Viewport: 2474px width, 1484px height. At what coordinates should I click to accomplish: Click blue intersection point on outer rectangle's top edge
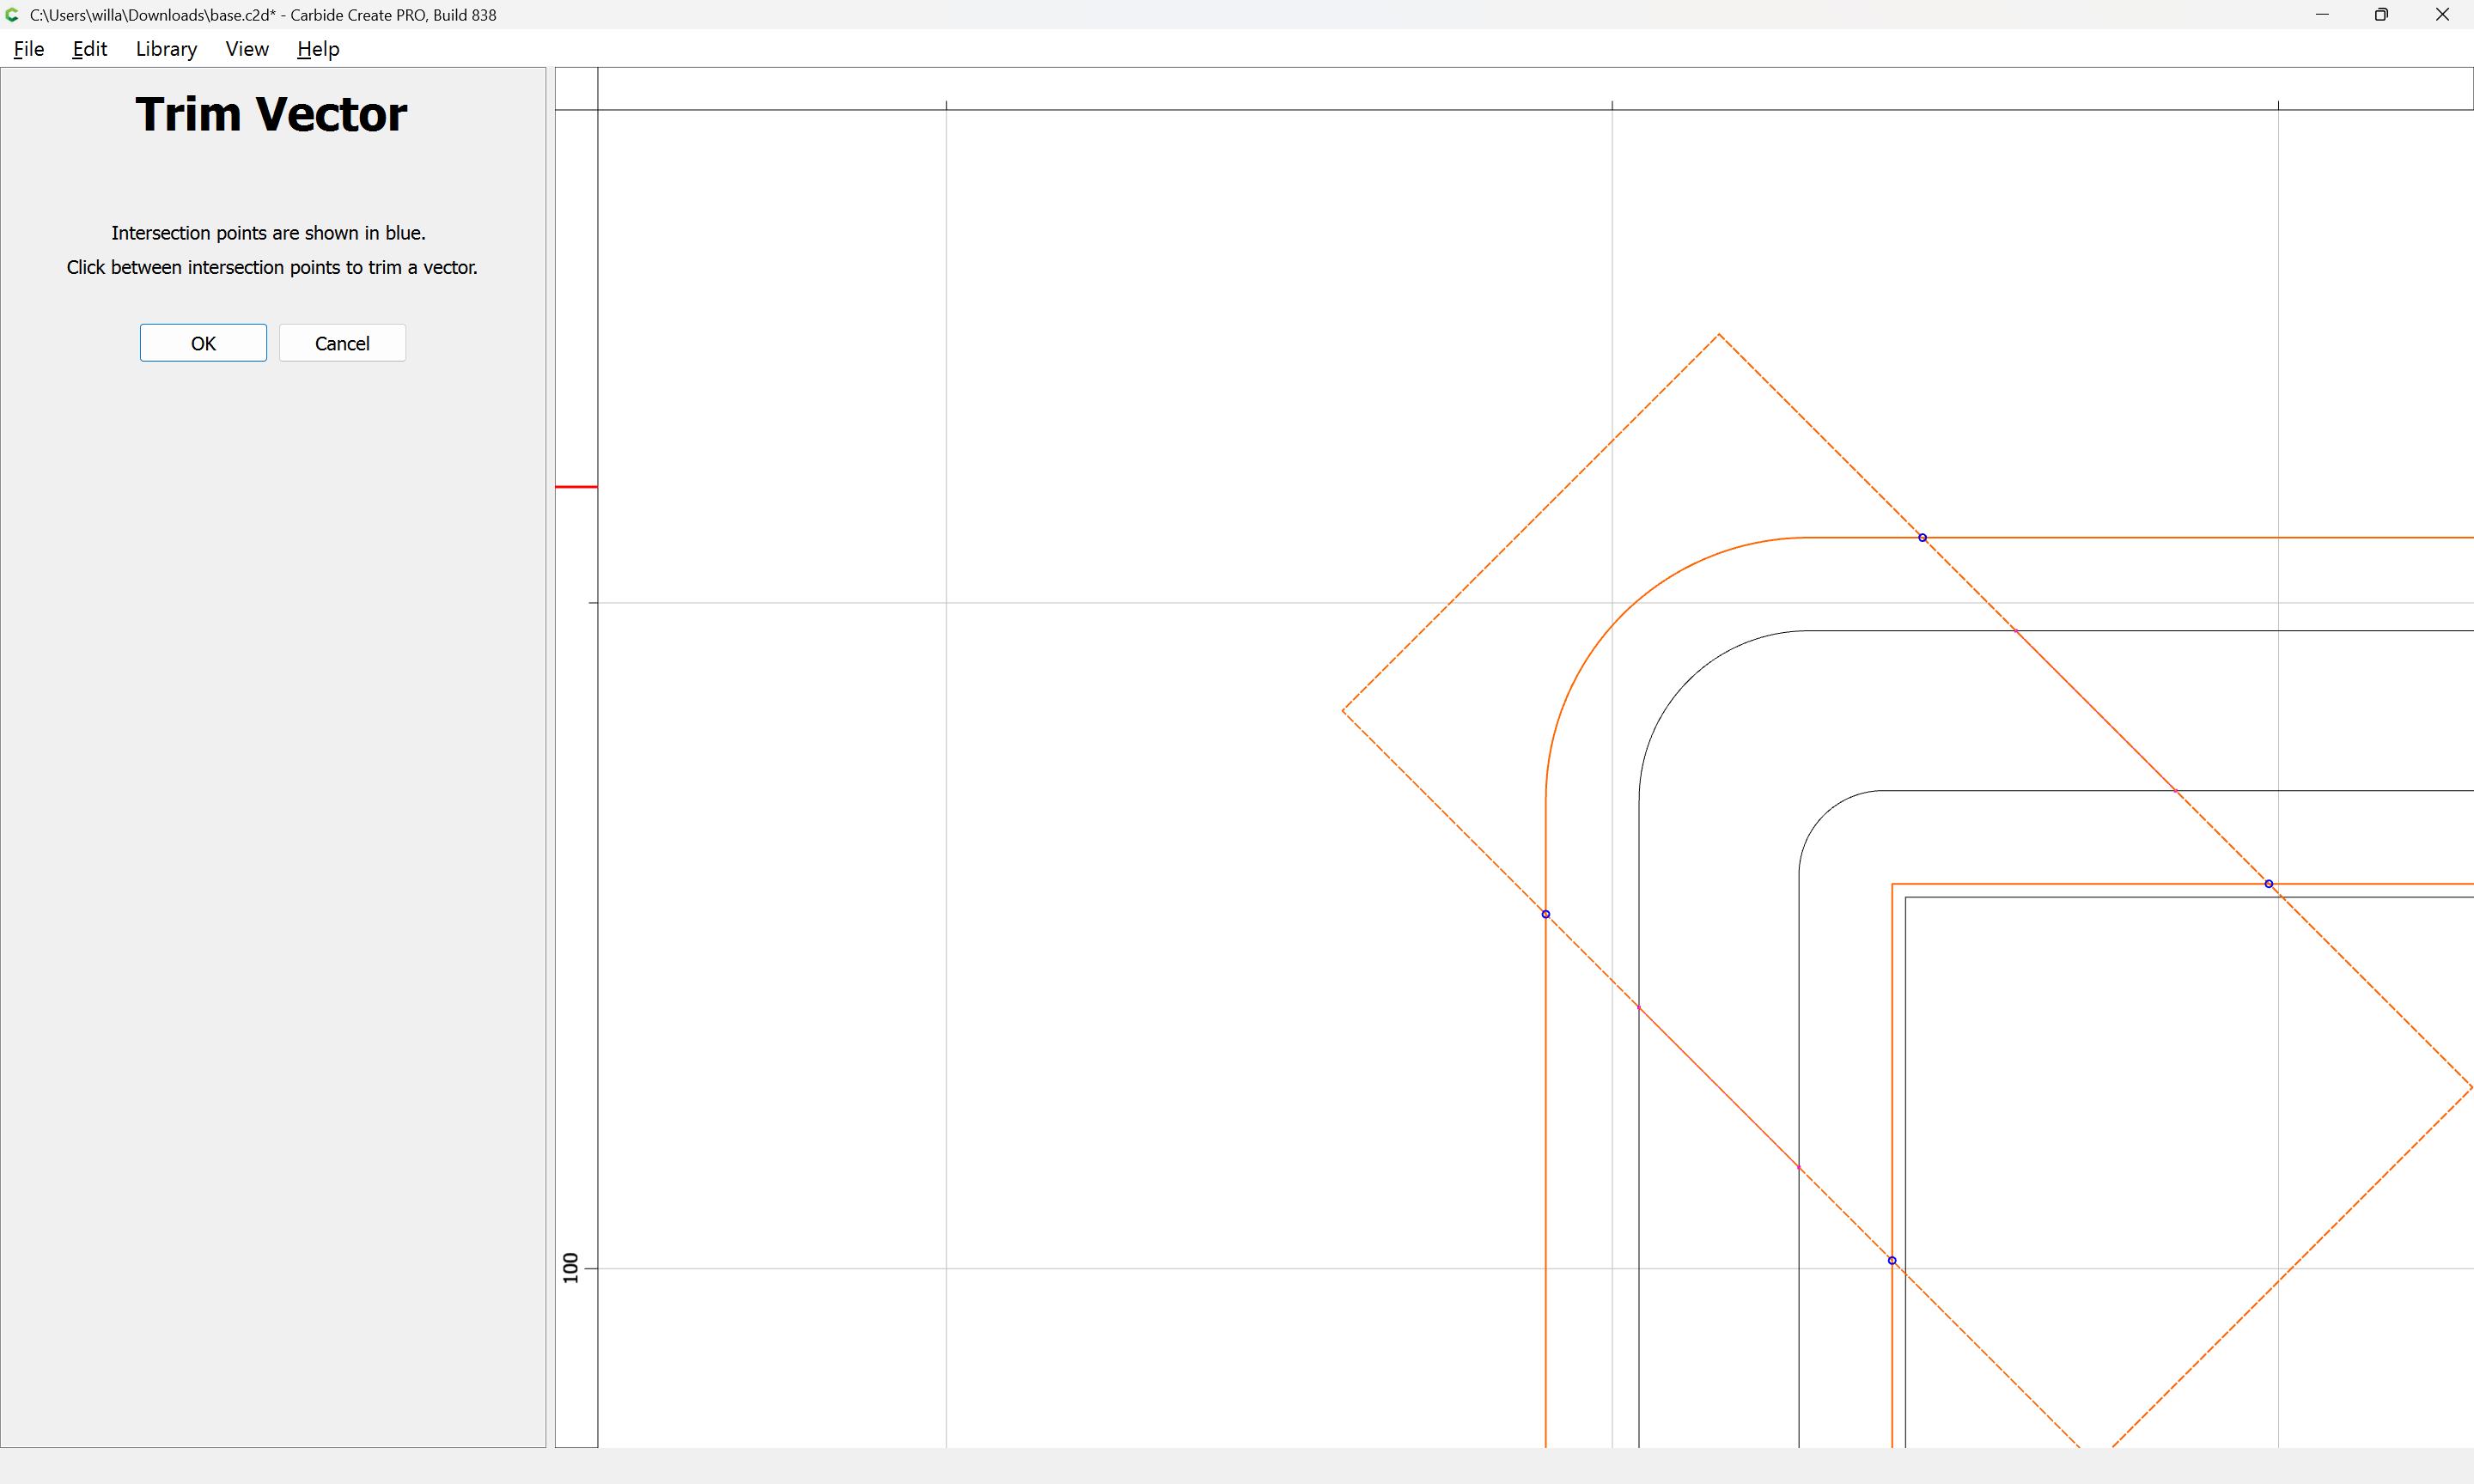(1922, 538)
